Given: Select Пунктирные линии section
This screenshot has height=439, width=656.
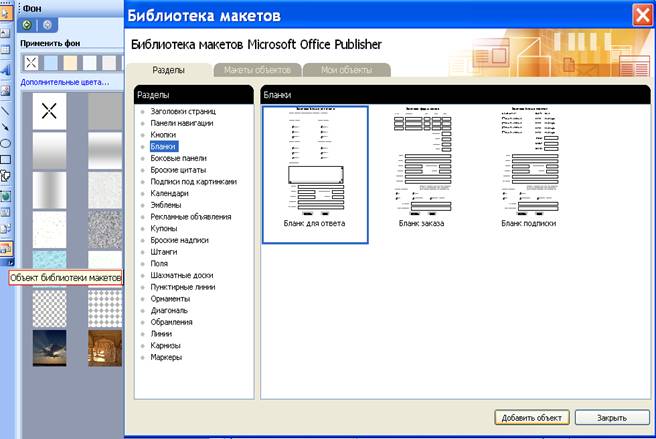Looking at the screenshot, I should 183,287.
